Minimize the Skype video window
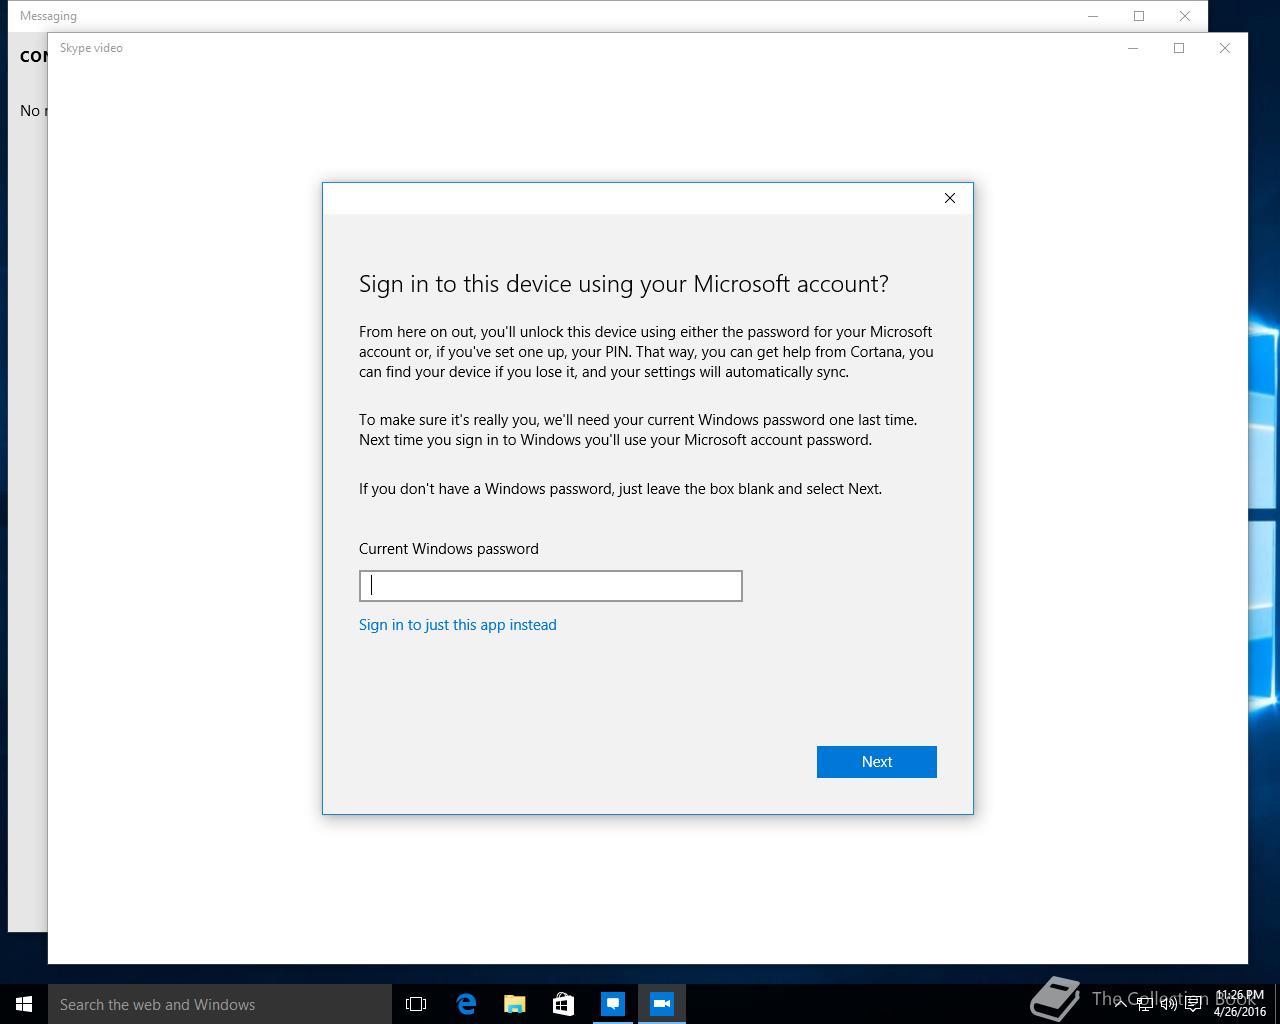Screen dimensions: 1280x1024 (x=1133, y=48)
